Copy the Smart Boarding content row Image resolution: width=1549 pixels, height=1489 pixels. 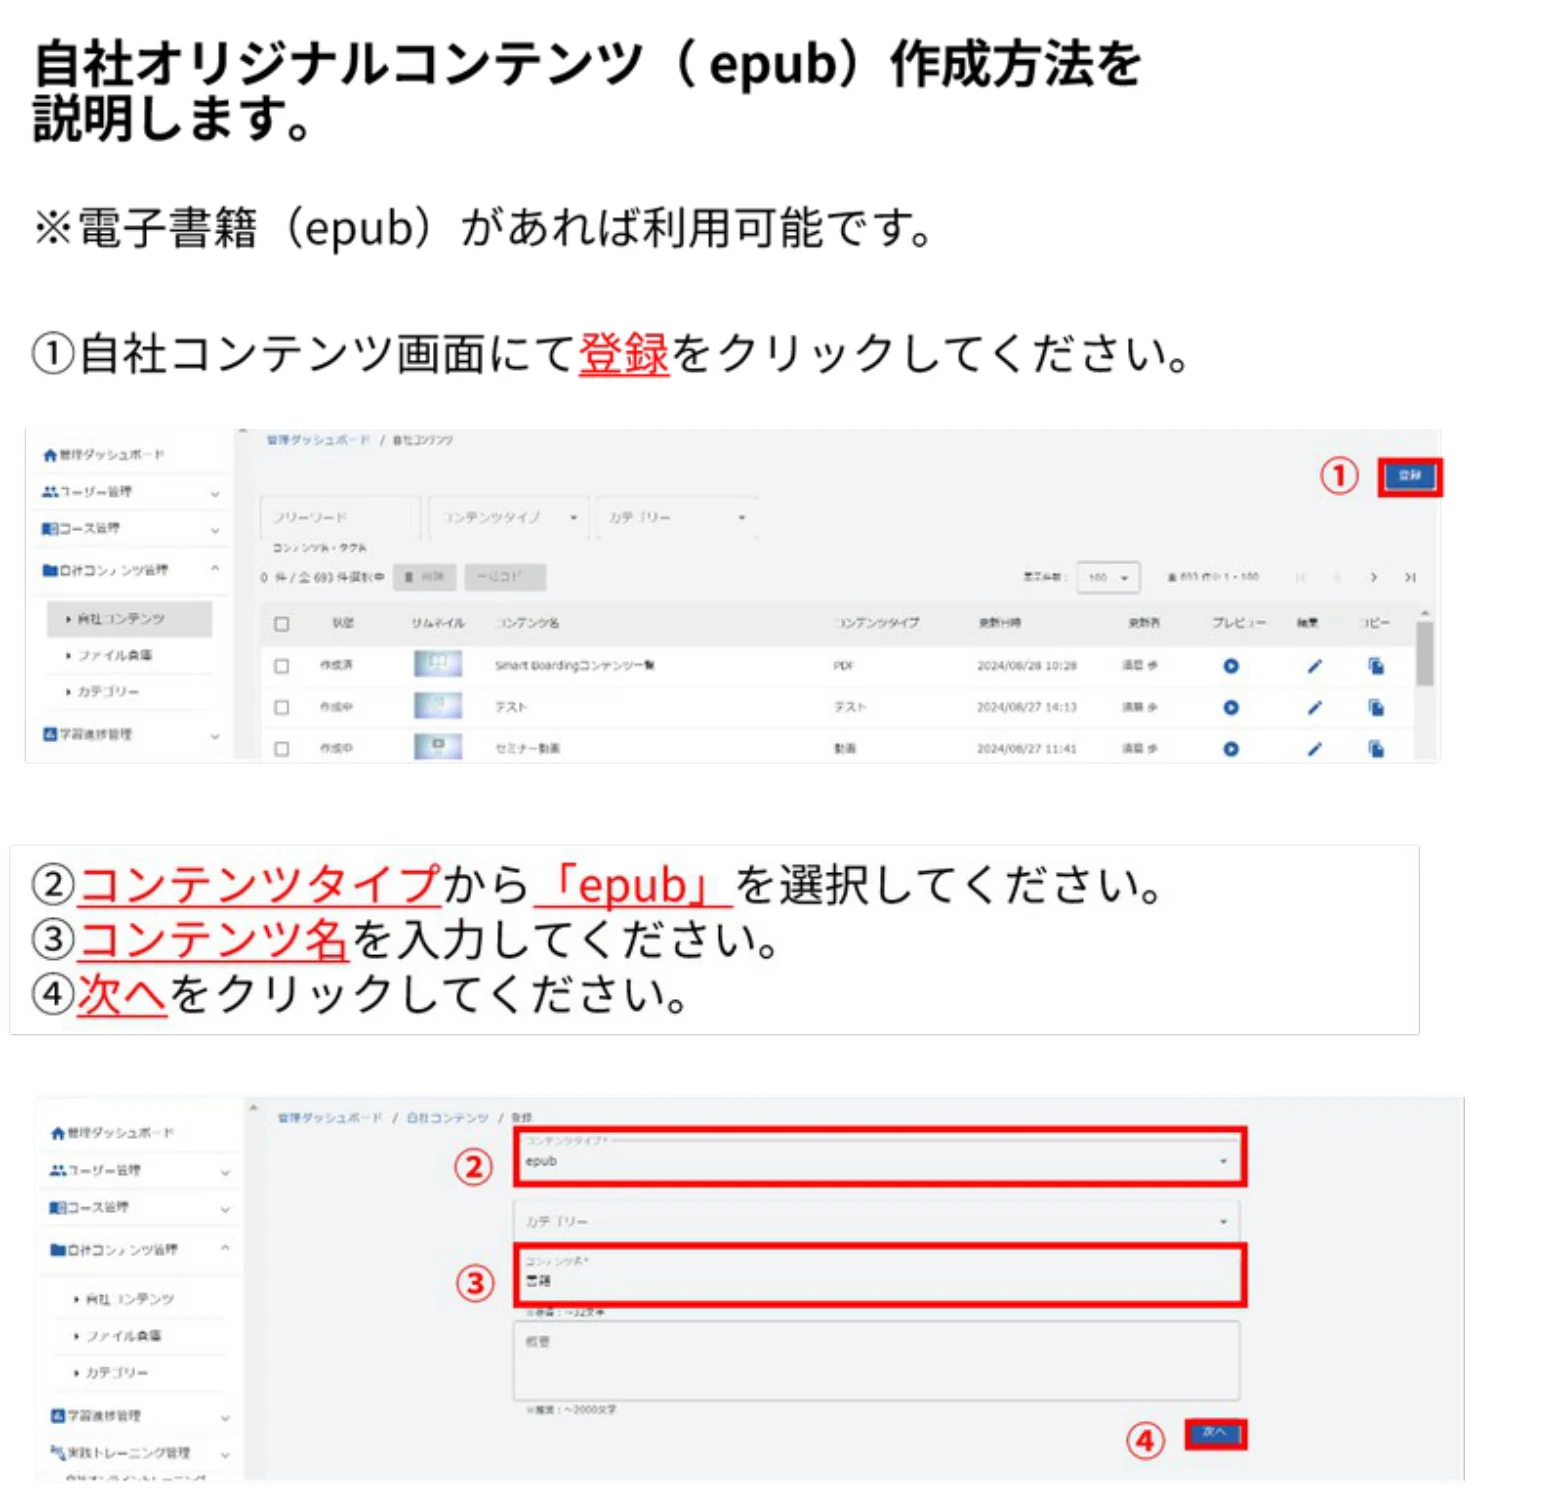coord(1376,666)
